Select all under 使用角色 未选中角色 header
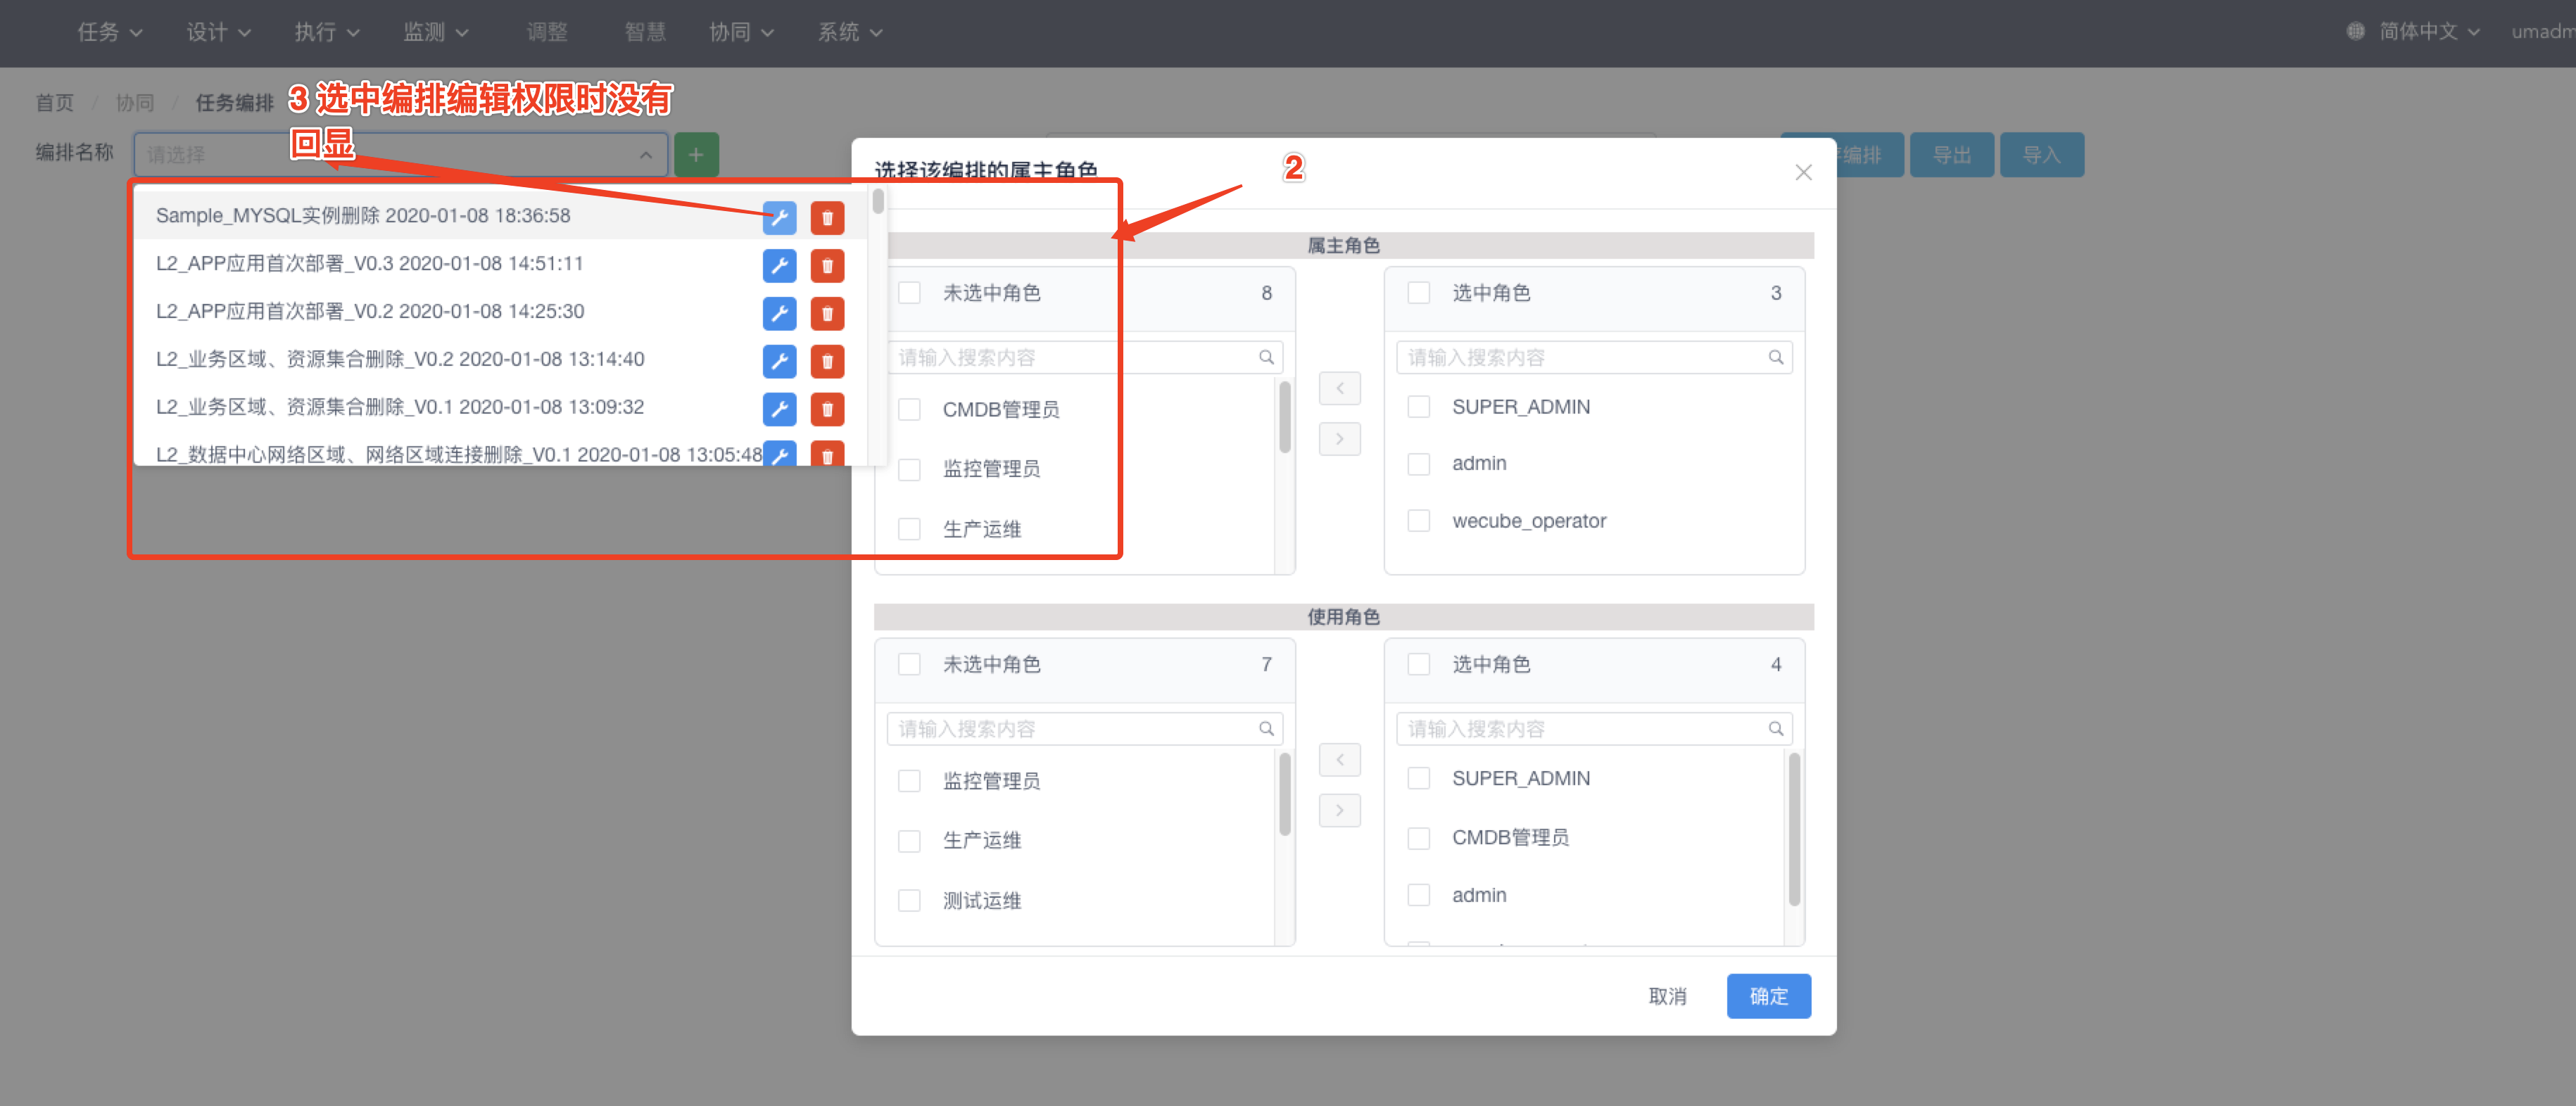The height and width of the screenshot is (1106, 2576). click(x=909, y=664)
